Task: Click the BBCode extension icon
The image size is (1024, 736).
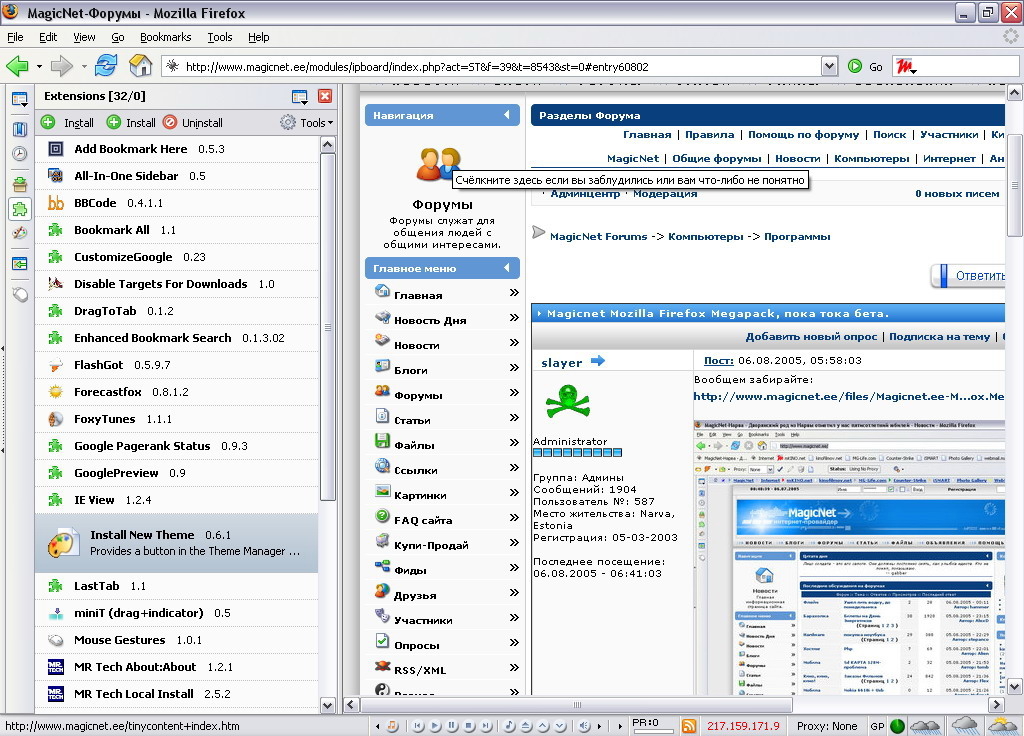Action: pyautogui.click(x=56, y=203)
